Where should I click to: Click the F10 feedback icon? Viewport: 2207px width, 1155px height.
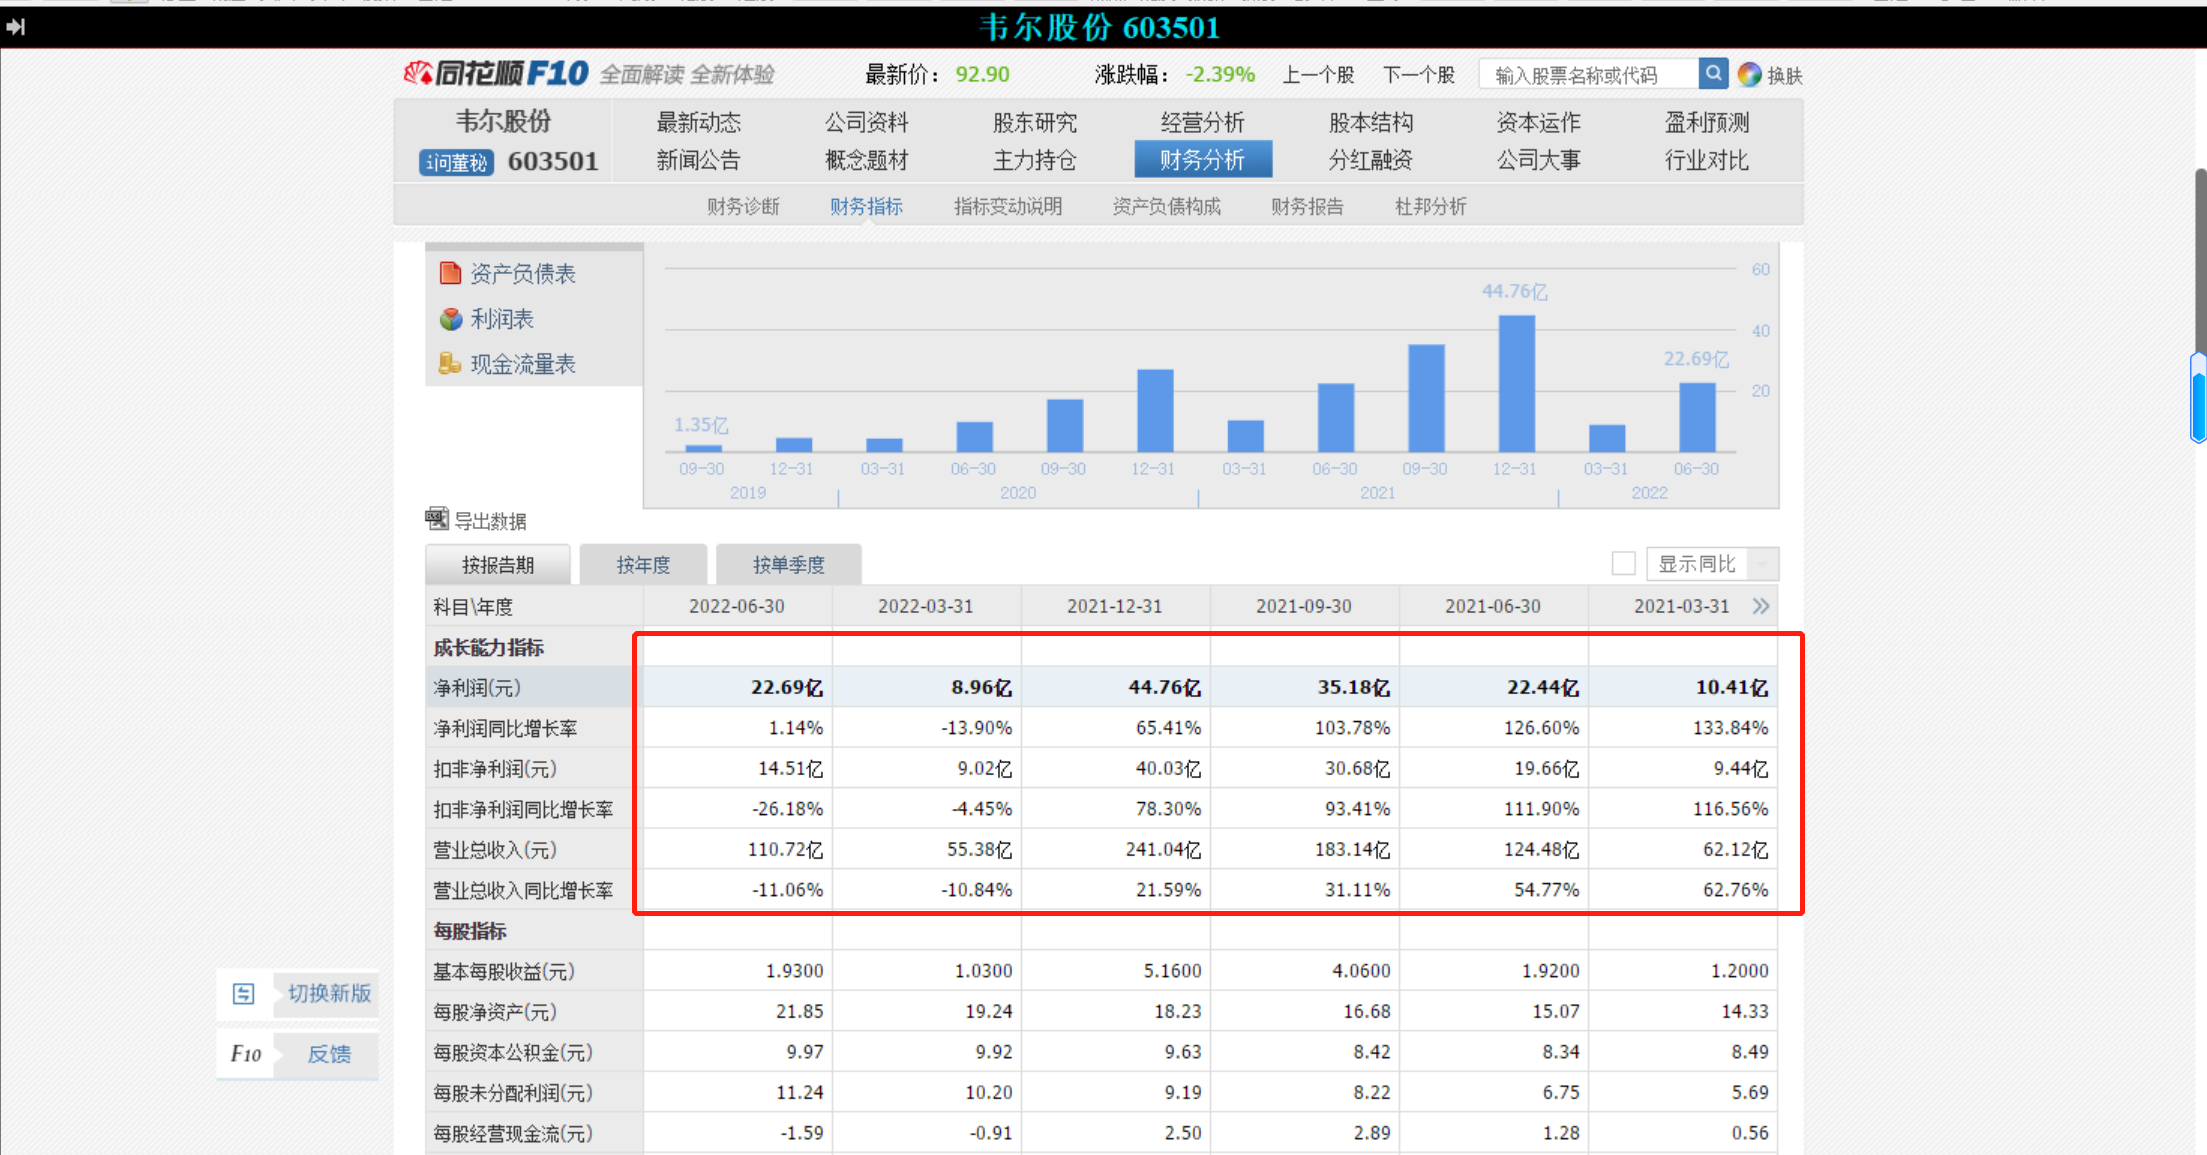click(x=246, y=1054)
